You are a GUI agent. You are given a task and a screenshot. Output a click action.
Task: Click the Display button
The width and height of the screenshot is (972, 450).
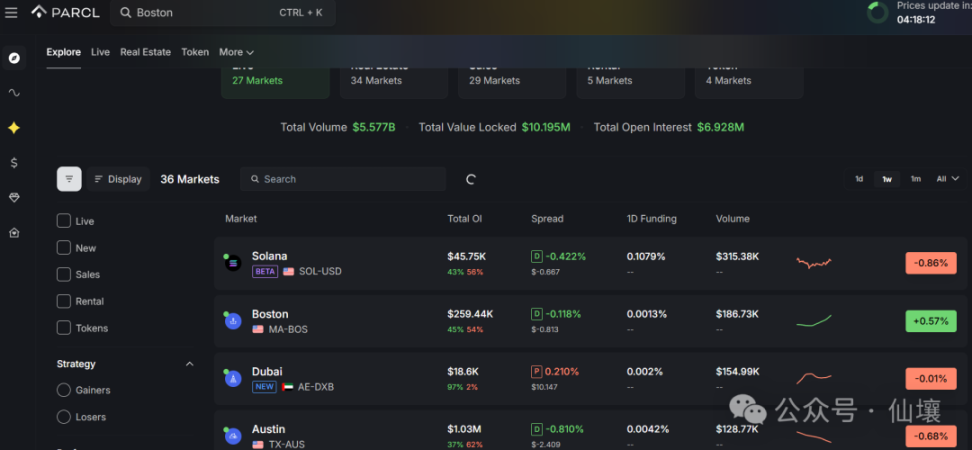[x=118, y=179]
